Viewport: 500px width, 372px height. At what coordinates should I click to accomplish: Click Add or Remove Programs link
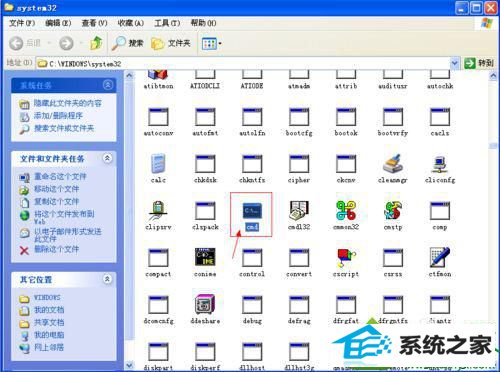click(58, 116)
